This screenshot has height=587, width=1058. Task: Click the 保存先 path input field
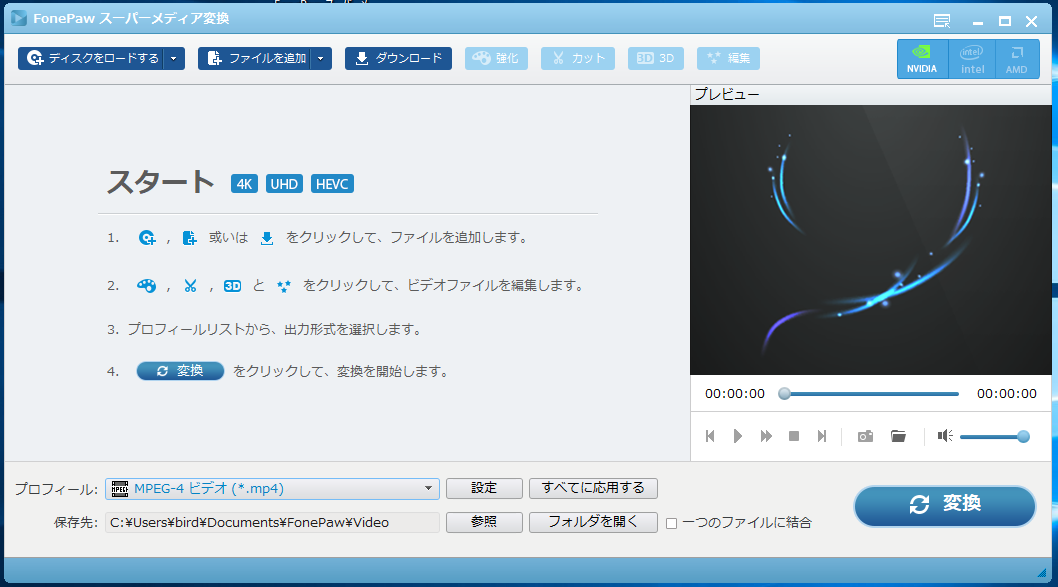pyautogui.click(x=273, y=523)
